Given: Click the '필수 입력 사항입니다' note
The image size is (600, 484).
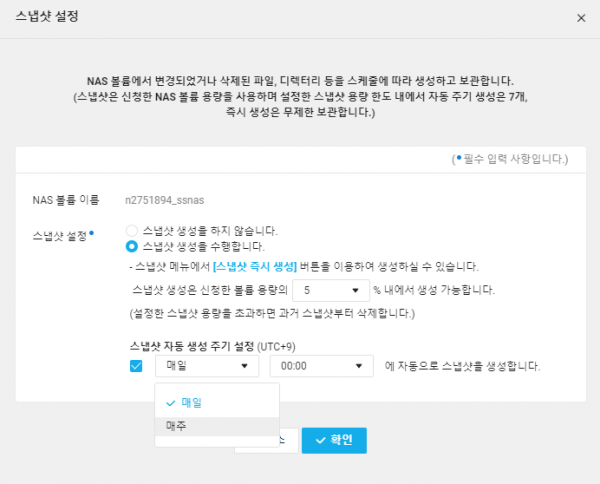Looking at the screenshot, I should click(x=510, y=159).
